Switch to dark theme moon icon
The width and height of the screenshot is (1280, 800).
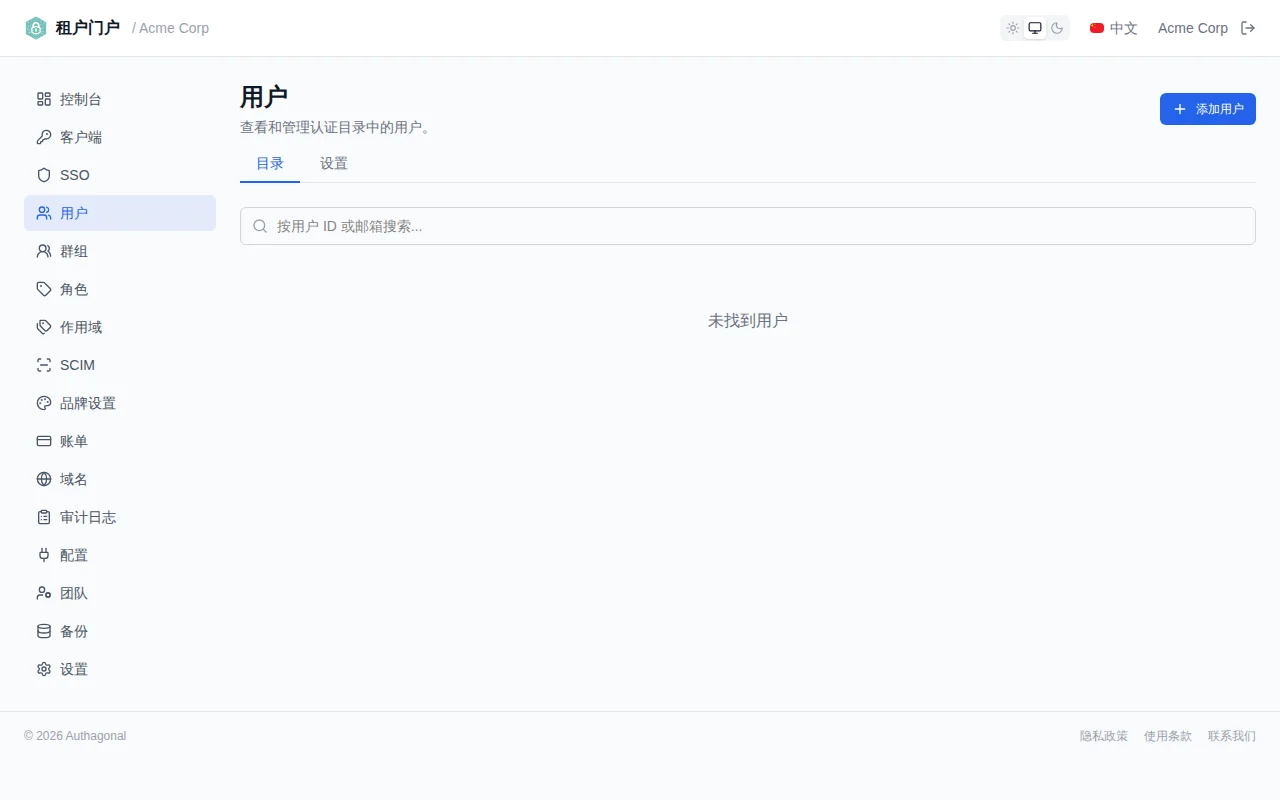tap(1057, 28)
